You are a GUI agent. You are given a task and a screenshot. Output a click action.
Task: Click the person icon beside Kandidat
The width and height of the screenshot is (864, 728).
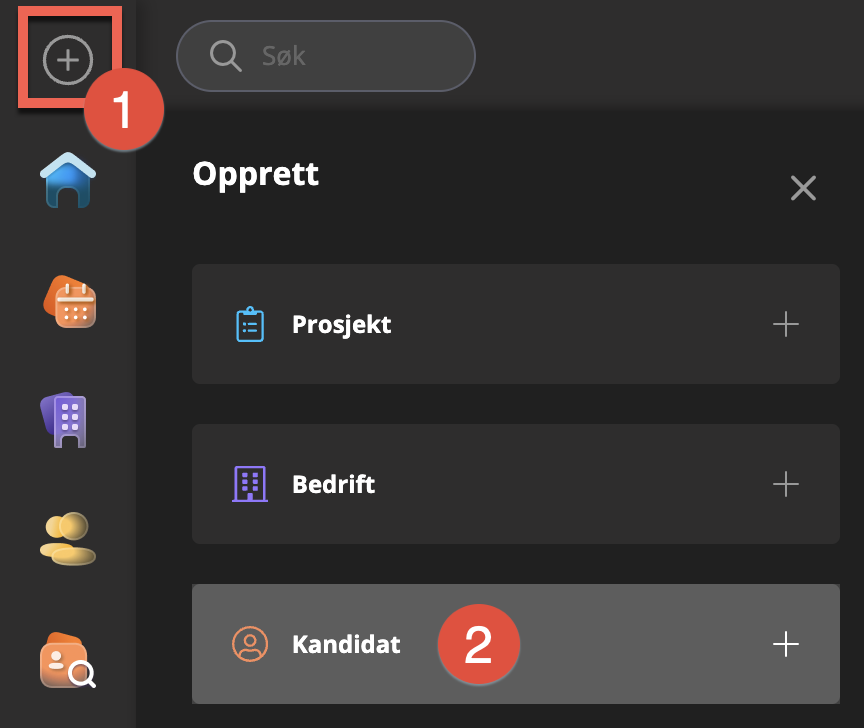click(x=250, y=644)
